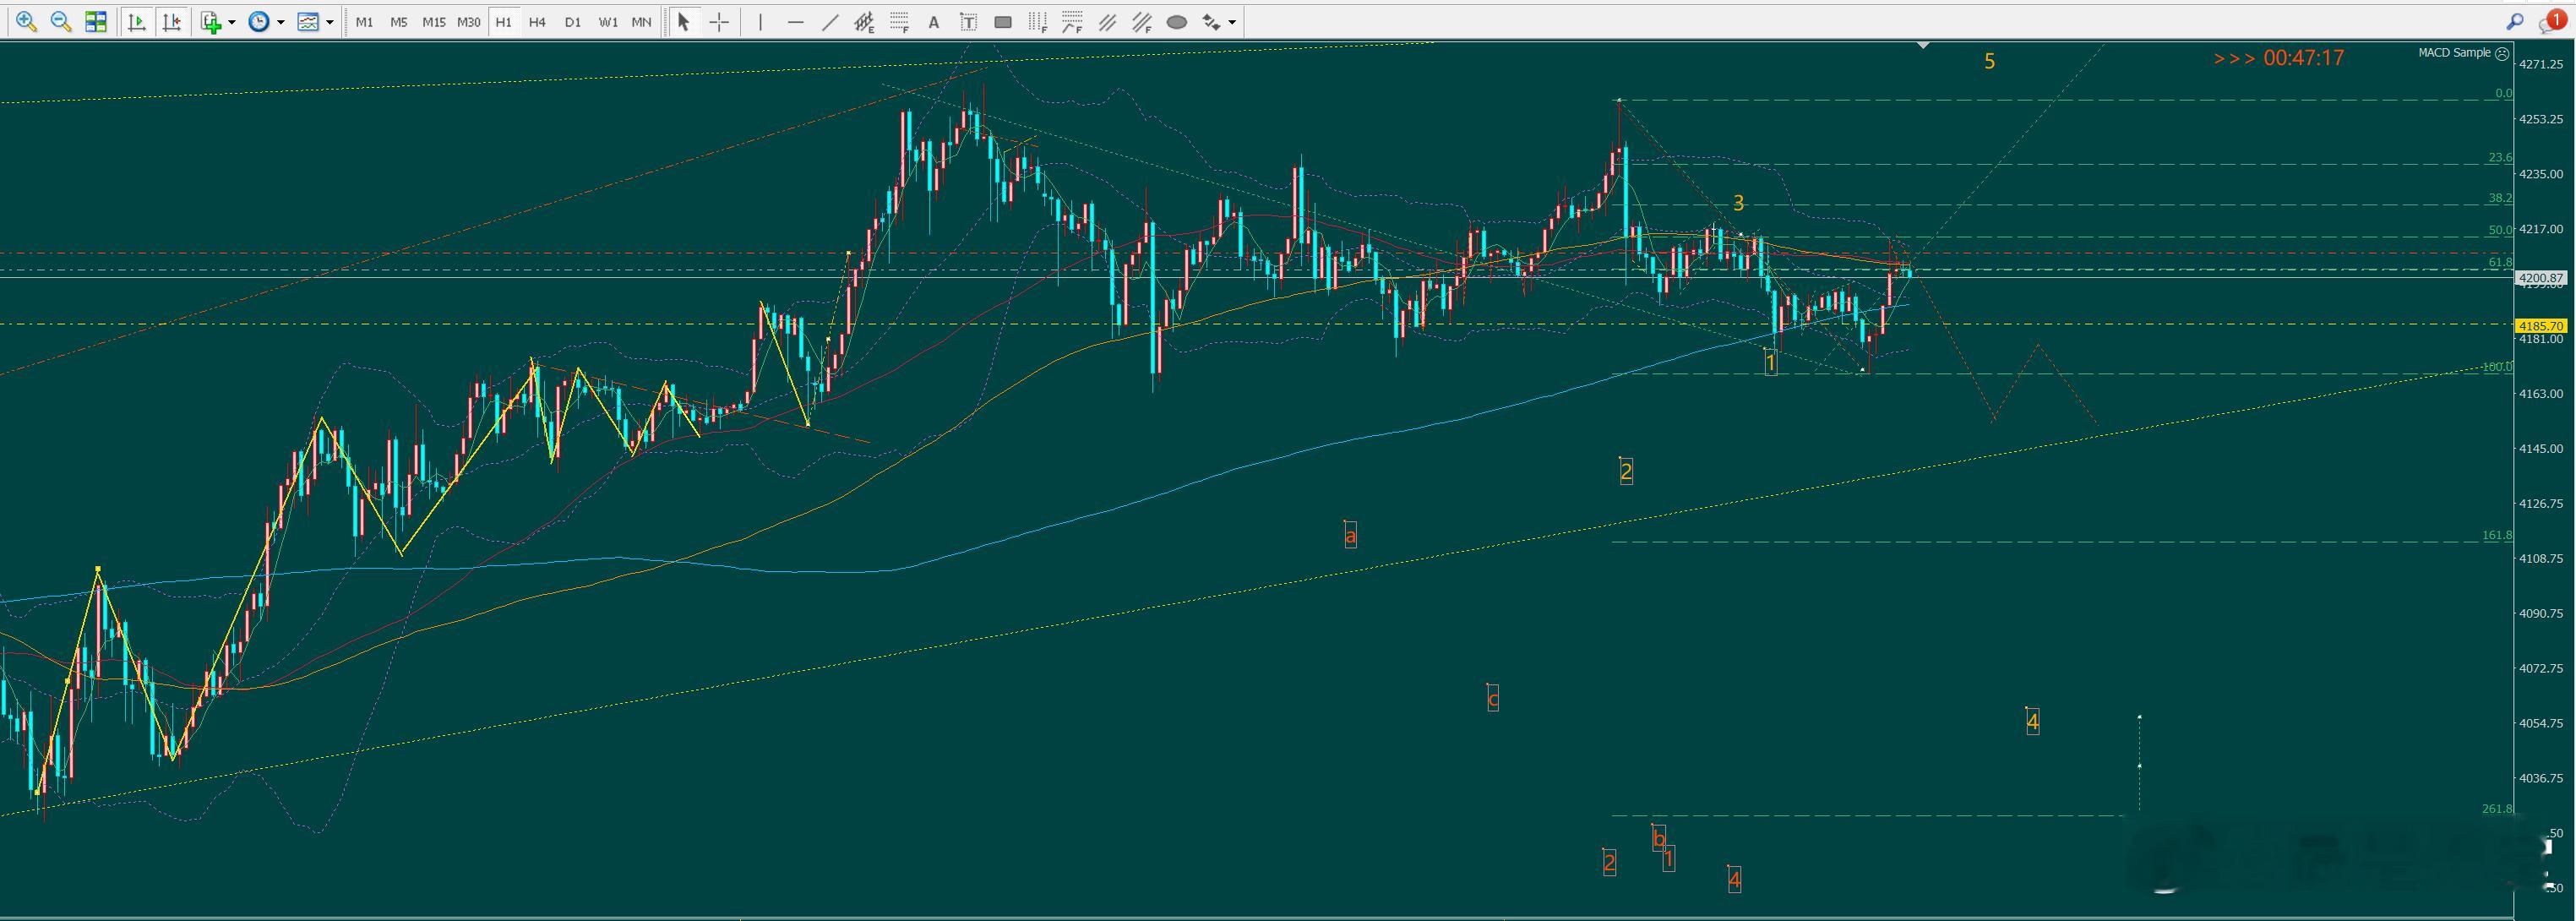
Task: Switch chart to M15 timeframe
Action: 433,21
